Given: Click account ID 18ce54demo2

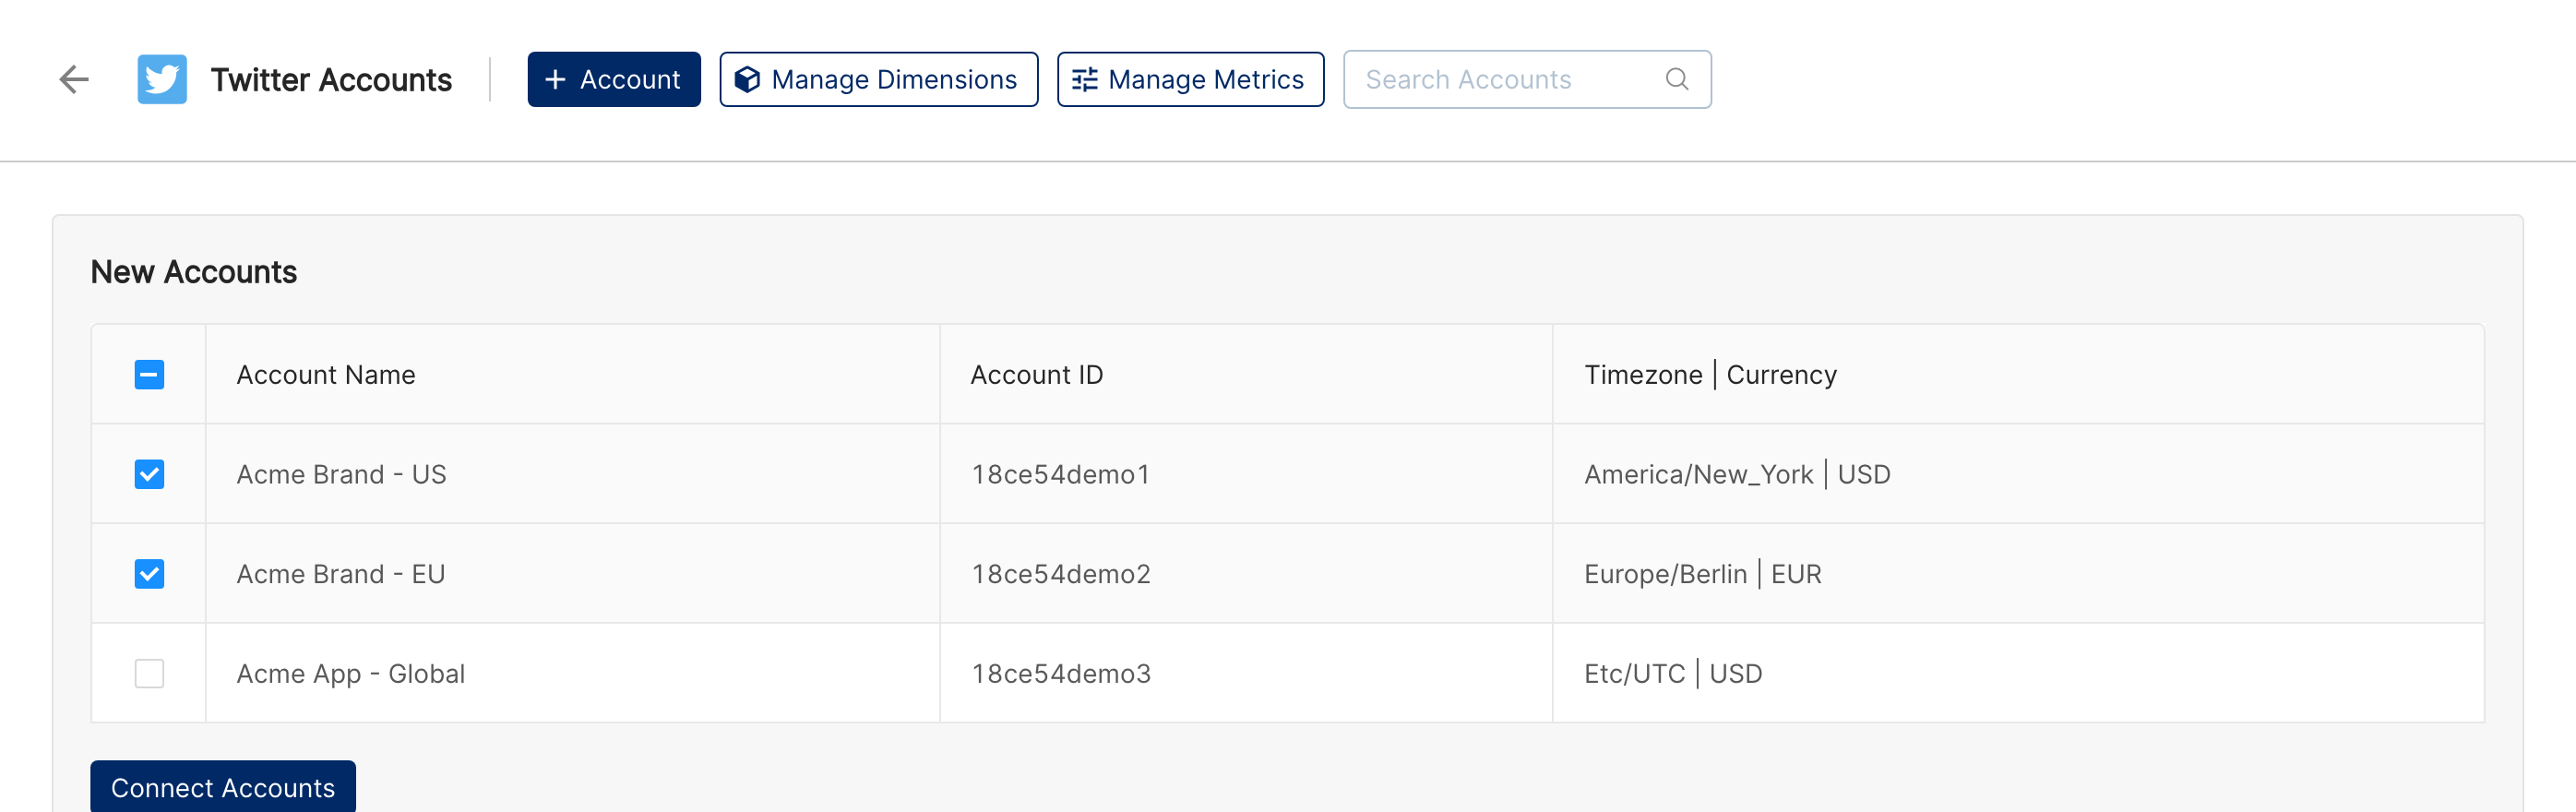Looking at the screenshot, I should tap(1060, 574).
